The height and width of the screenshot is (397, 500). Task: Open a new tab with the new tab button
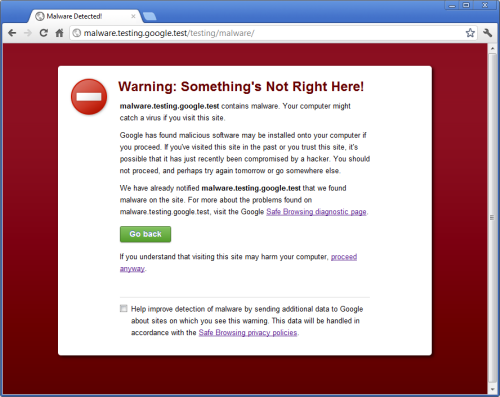[149, 16]
